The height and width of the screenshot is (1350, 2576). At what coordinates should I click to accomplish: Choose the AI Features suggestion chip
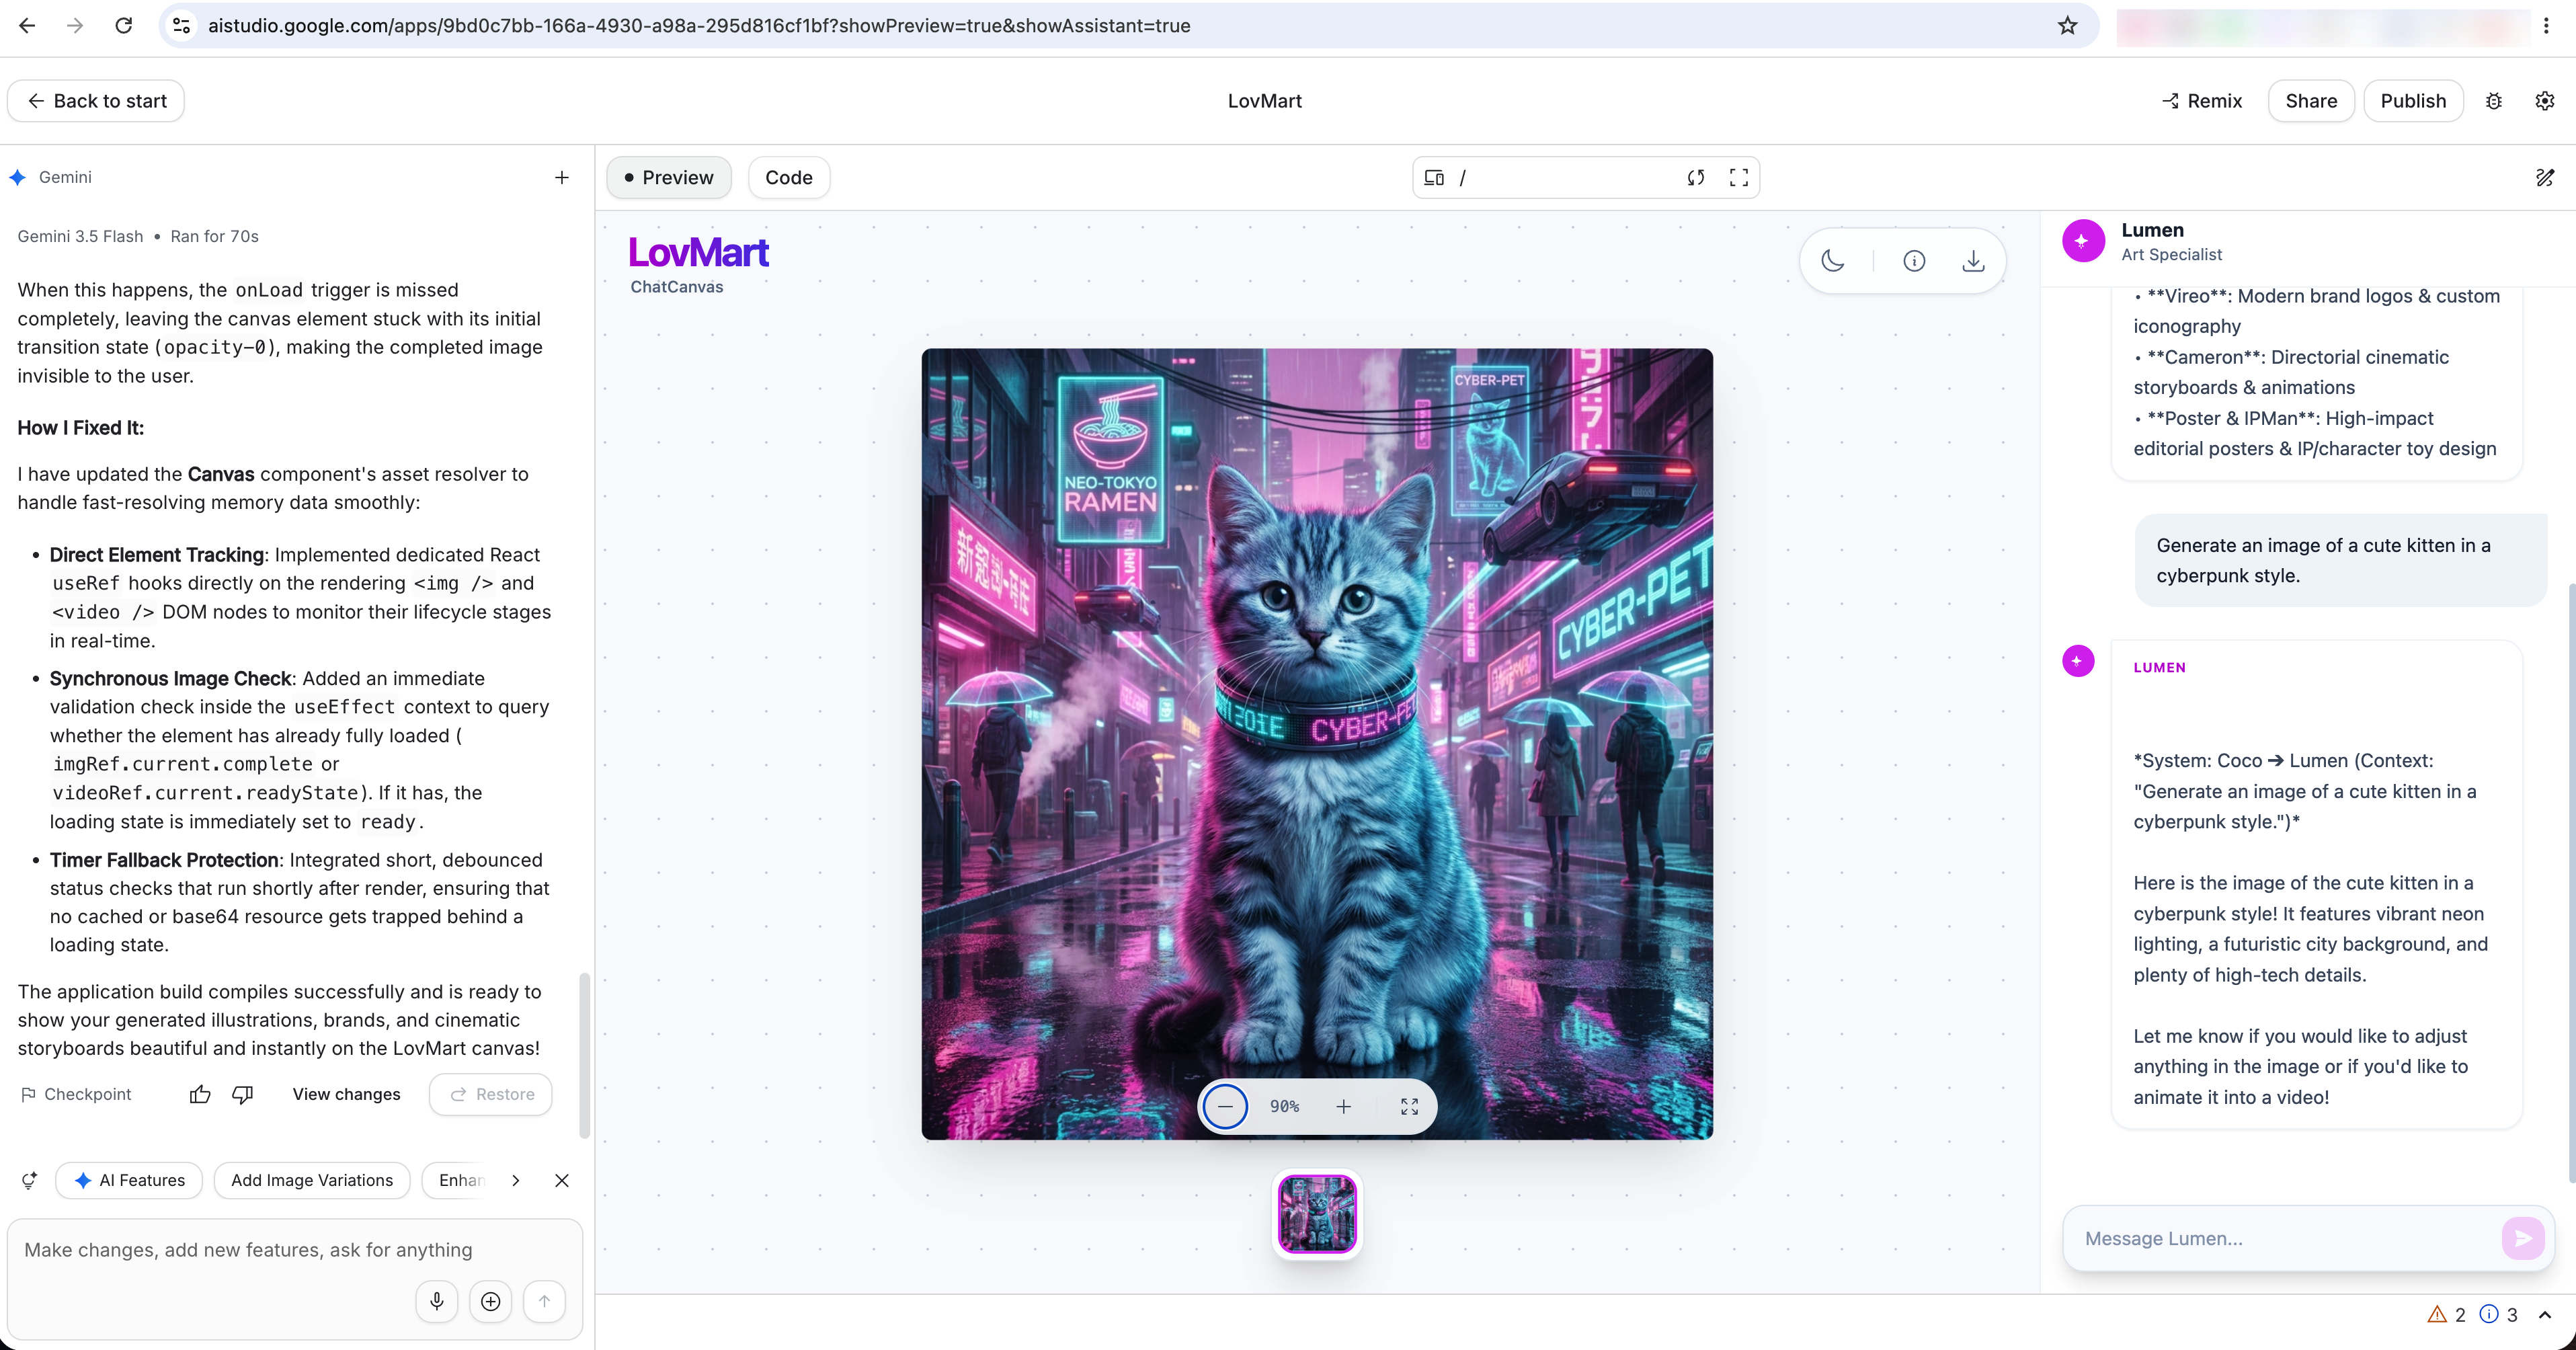[x=129, y=1180]
